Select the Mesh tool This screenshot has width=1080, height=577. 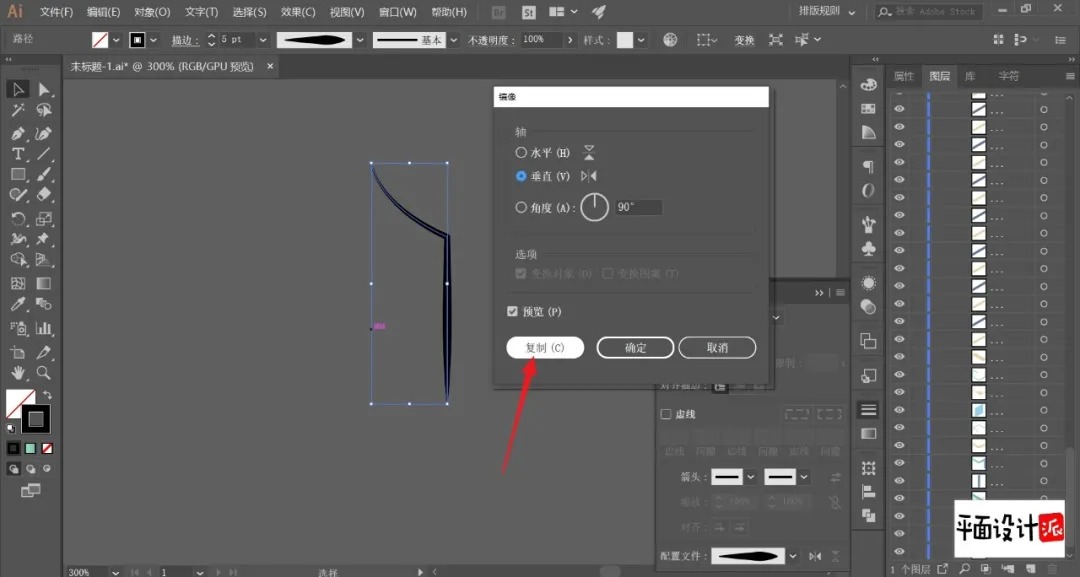18,283
